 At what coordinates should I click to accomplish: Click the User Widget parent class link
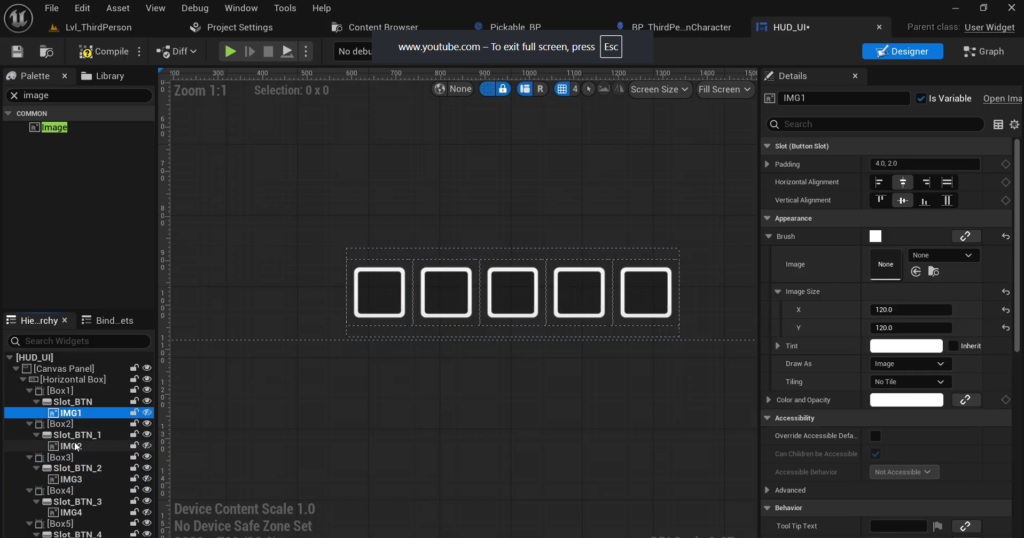[989, 27]
